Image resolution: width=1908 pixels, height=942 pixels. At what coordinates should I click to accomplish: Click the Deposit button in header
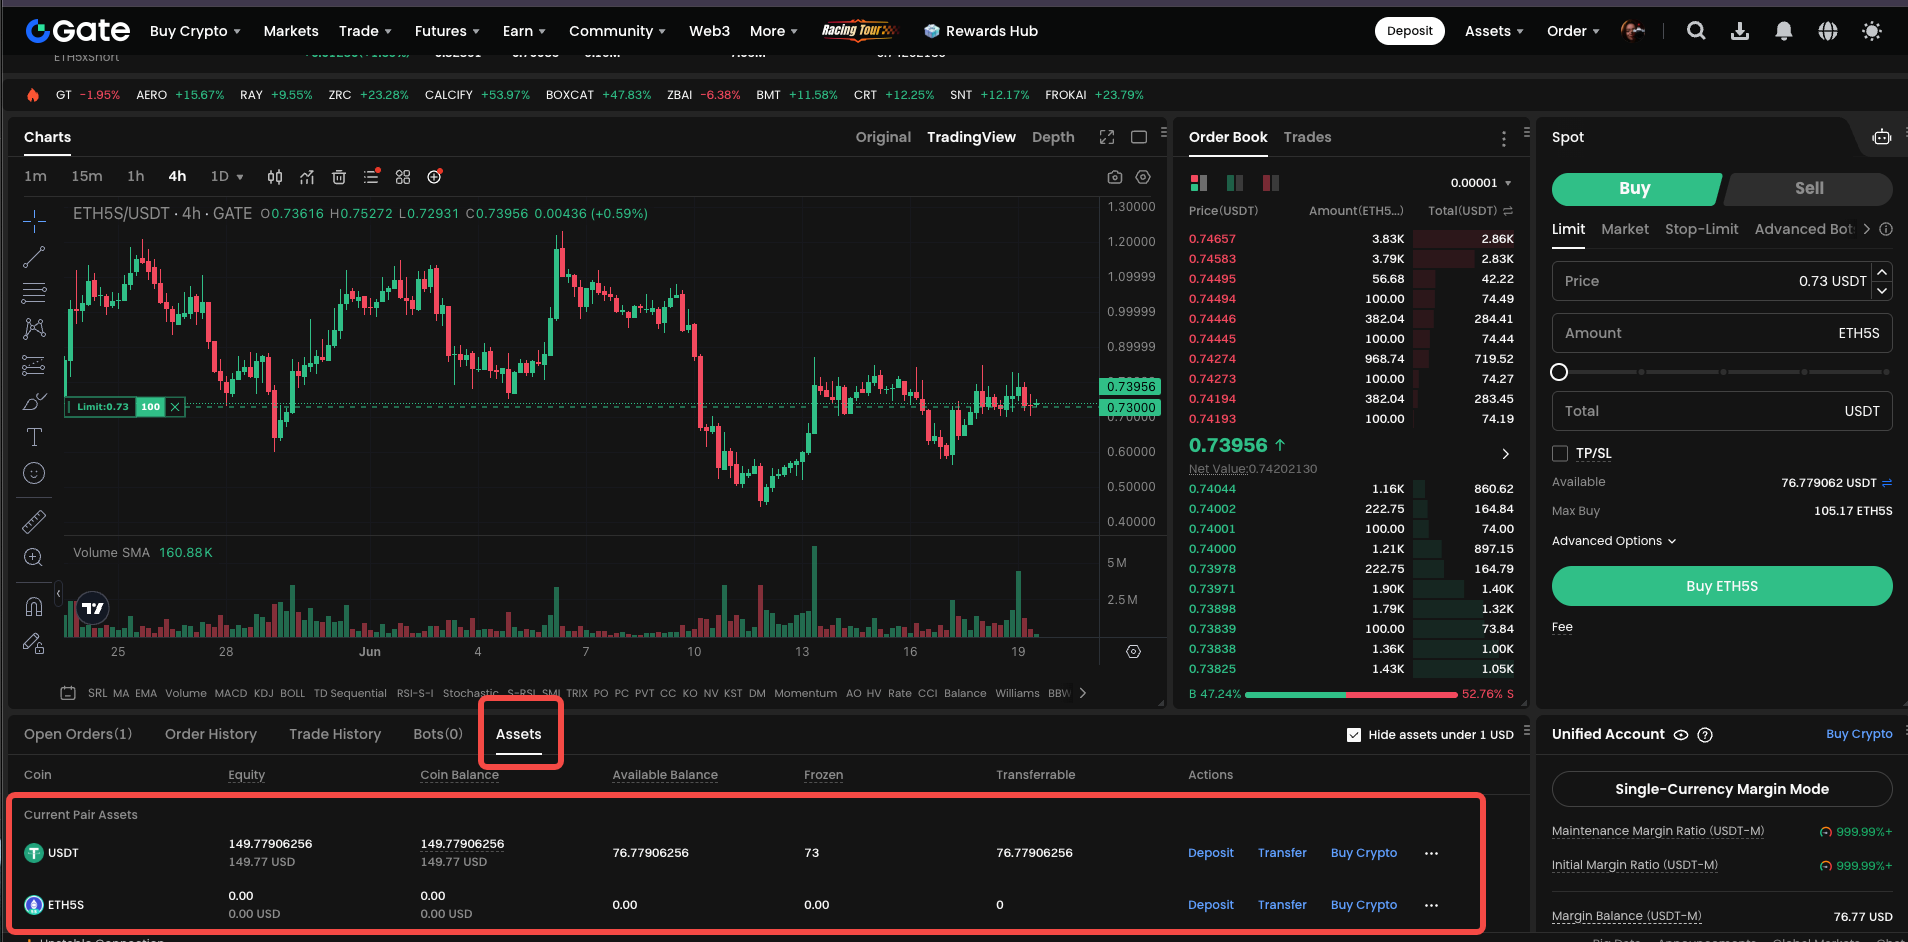[1409, 31]
